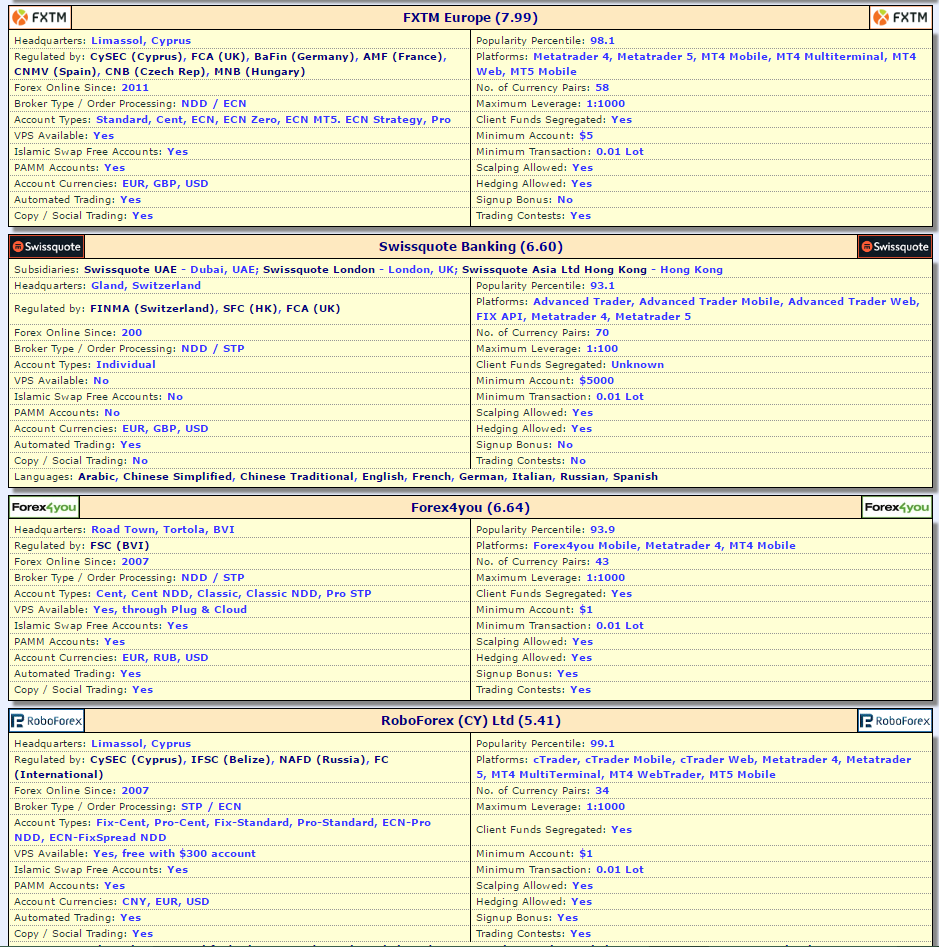Image resolution: width=939 pixels, height=947 pixels.
Task: Click the ECN Zero account type
Action: tap(250, 120)
